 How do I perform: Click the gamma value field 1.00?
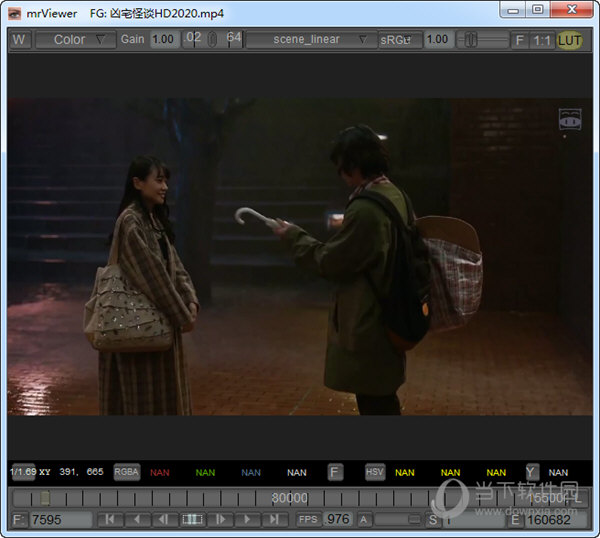438,39
